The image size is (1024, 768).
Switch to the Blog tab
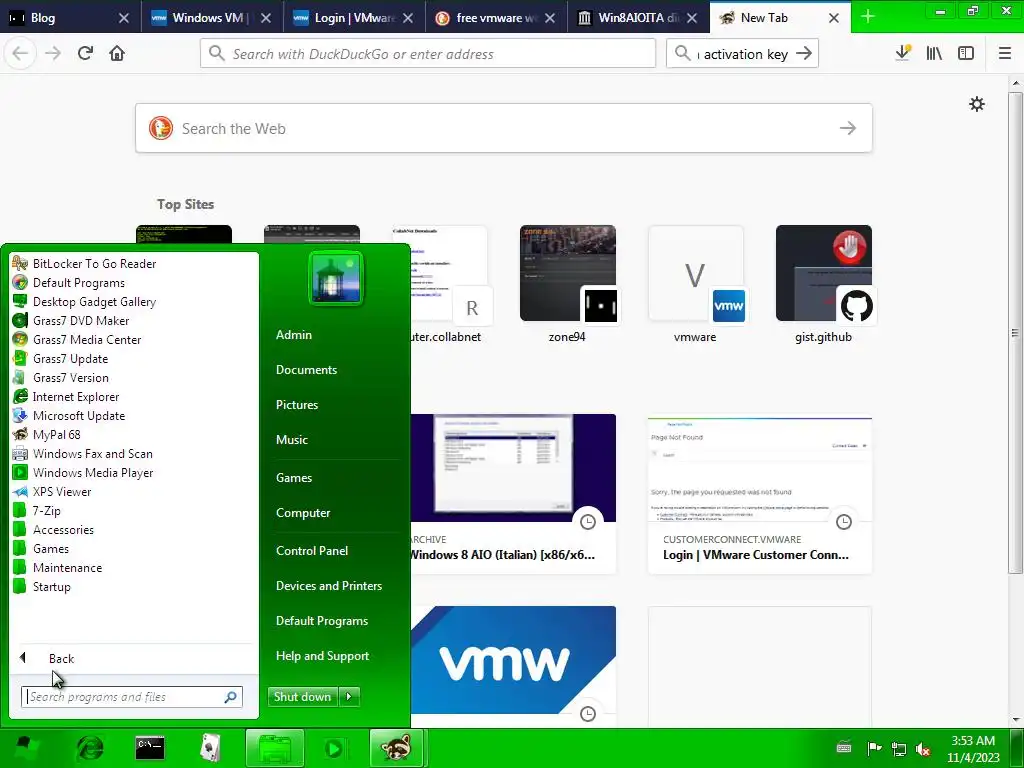click(x=63, y=18)
